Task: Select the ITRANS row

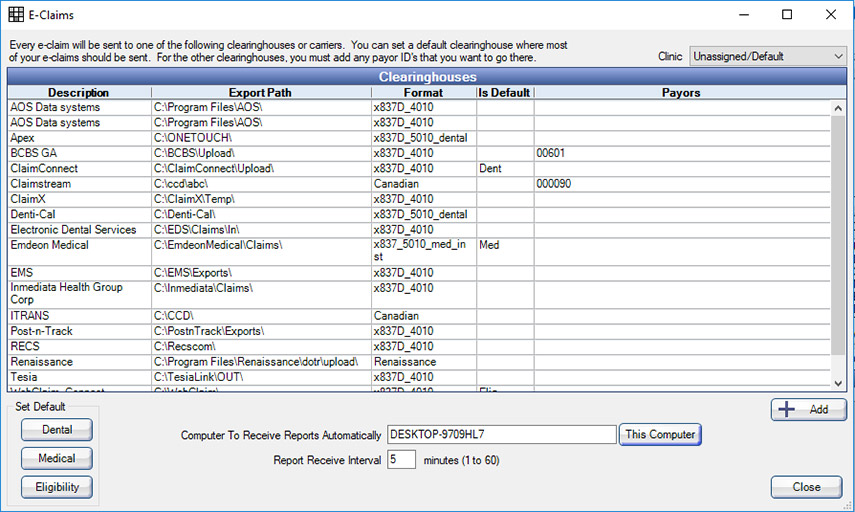Action: coord(419,316)
